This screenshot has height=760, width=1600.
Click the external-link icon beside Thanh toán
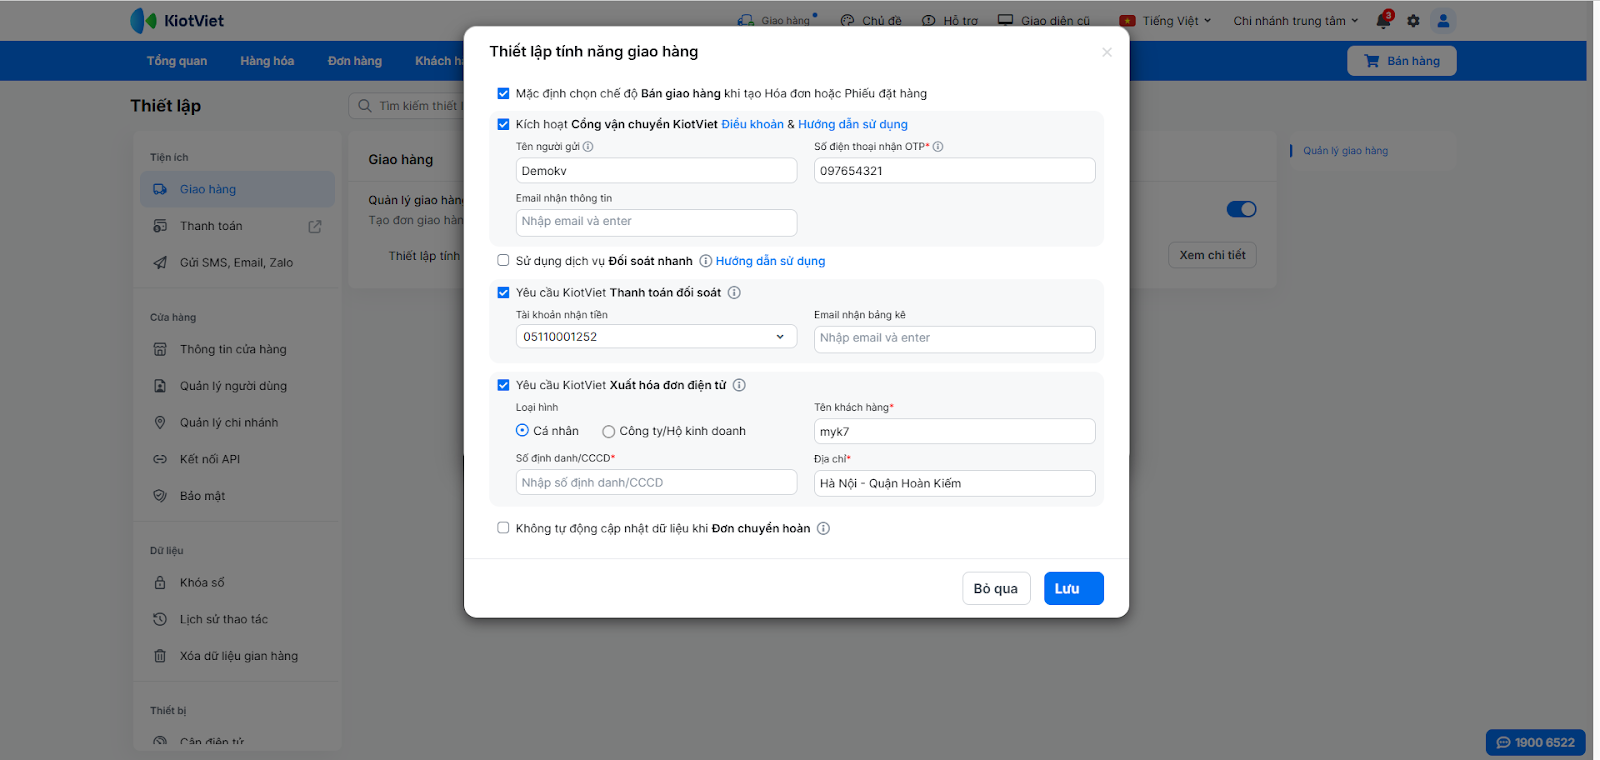tap(315, 227)
